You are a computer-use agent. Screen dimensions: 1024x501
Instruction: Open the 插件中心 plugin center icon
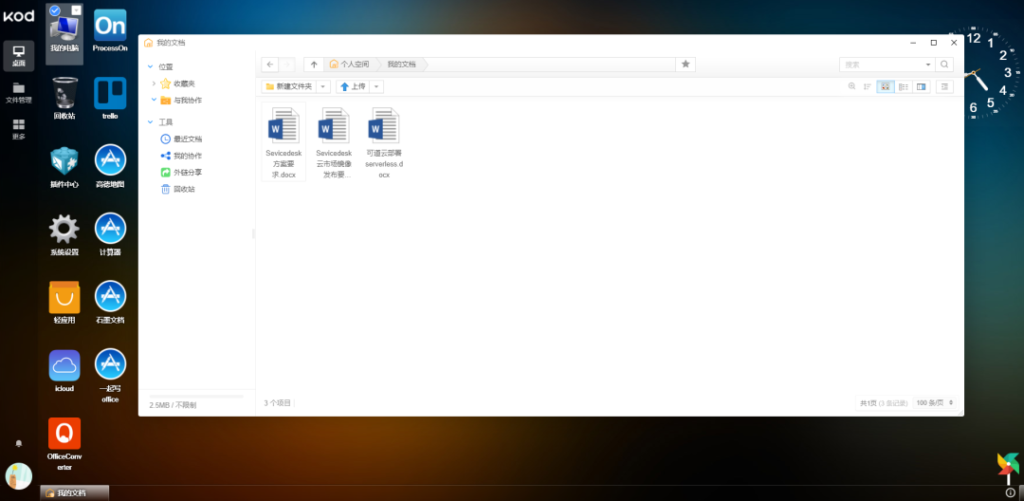64,167
